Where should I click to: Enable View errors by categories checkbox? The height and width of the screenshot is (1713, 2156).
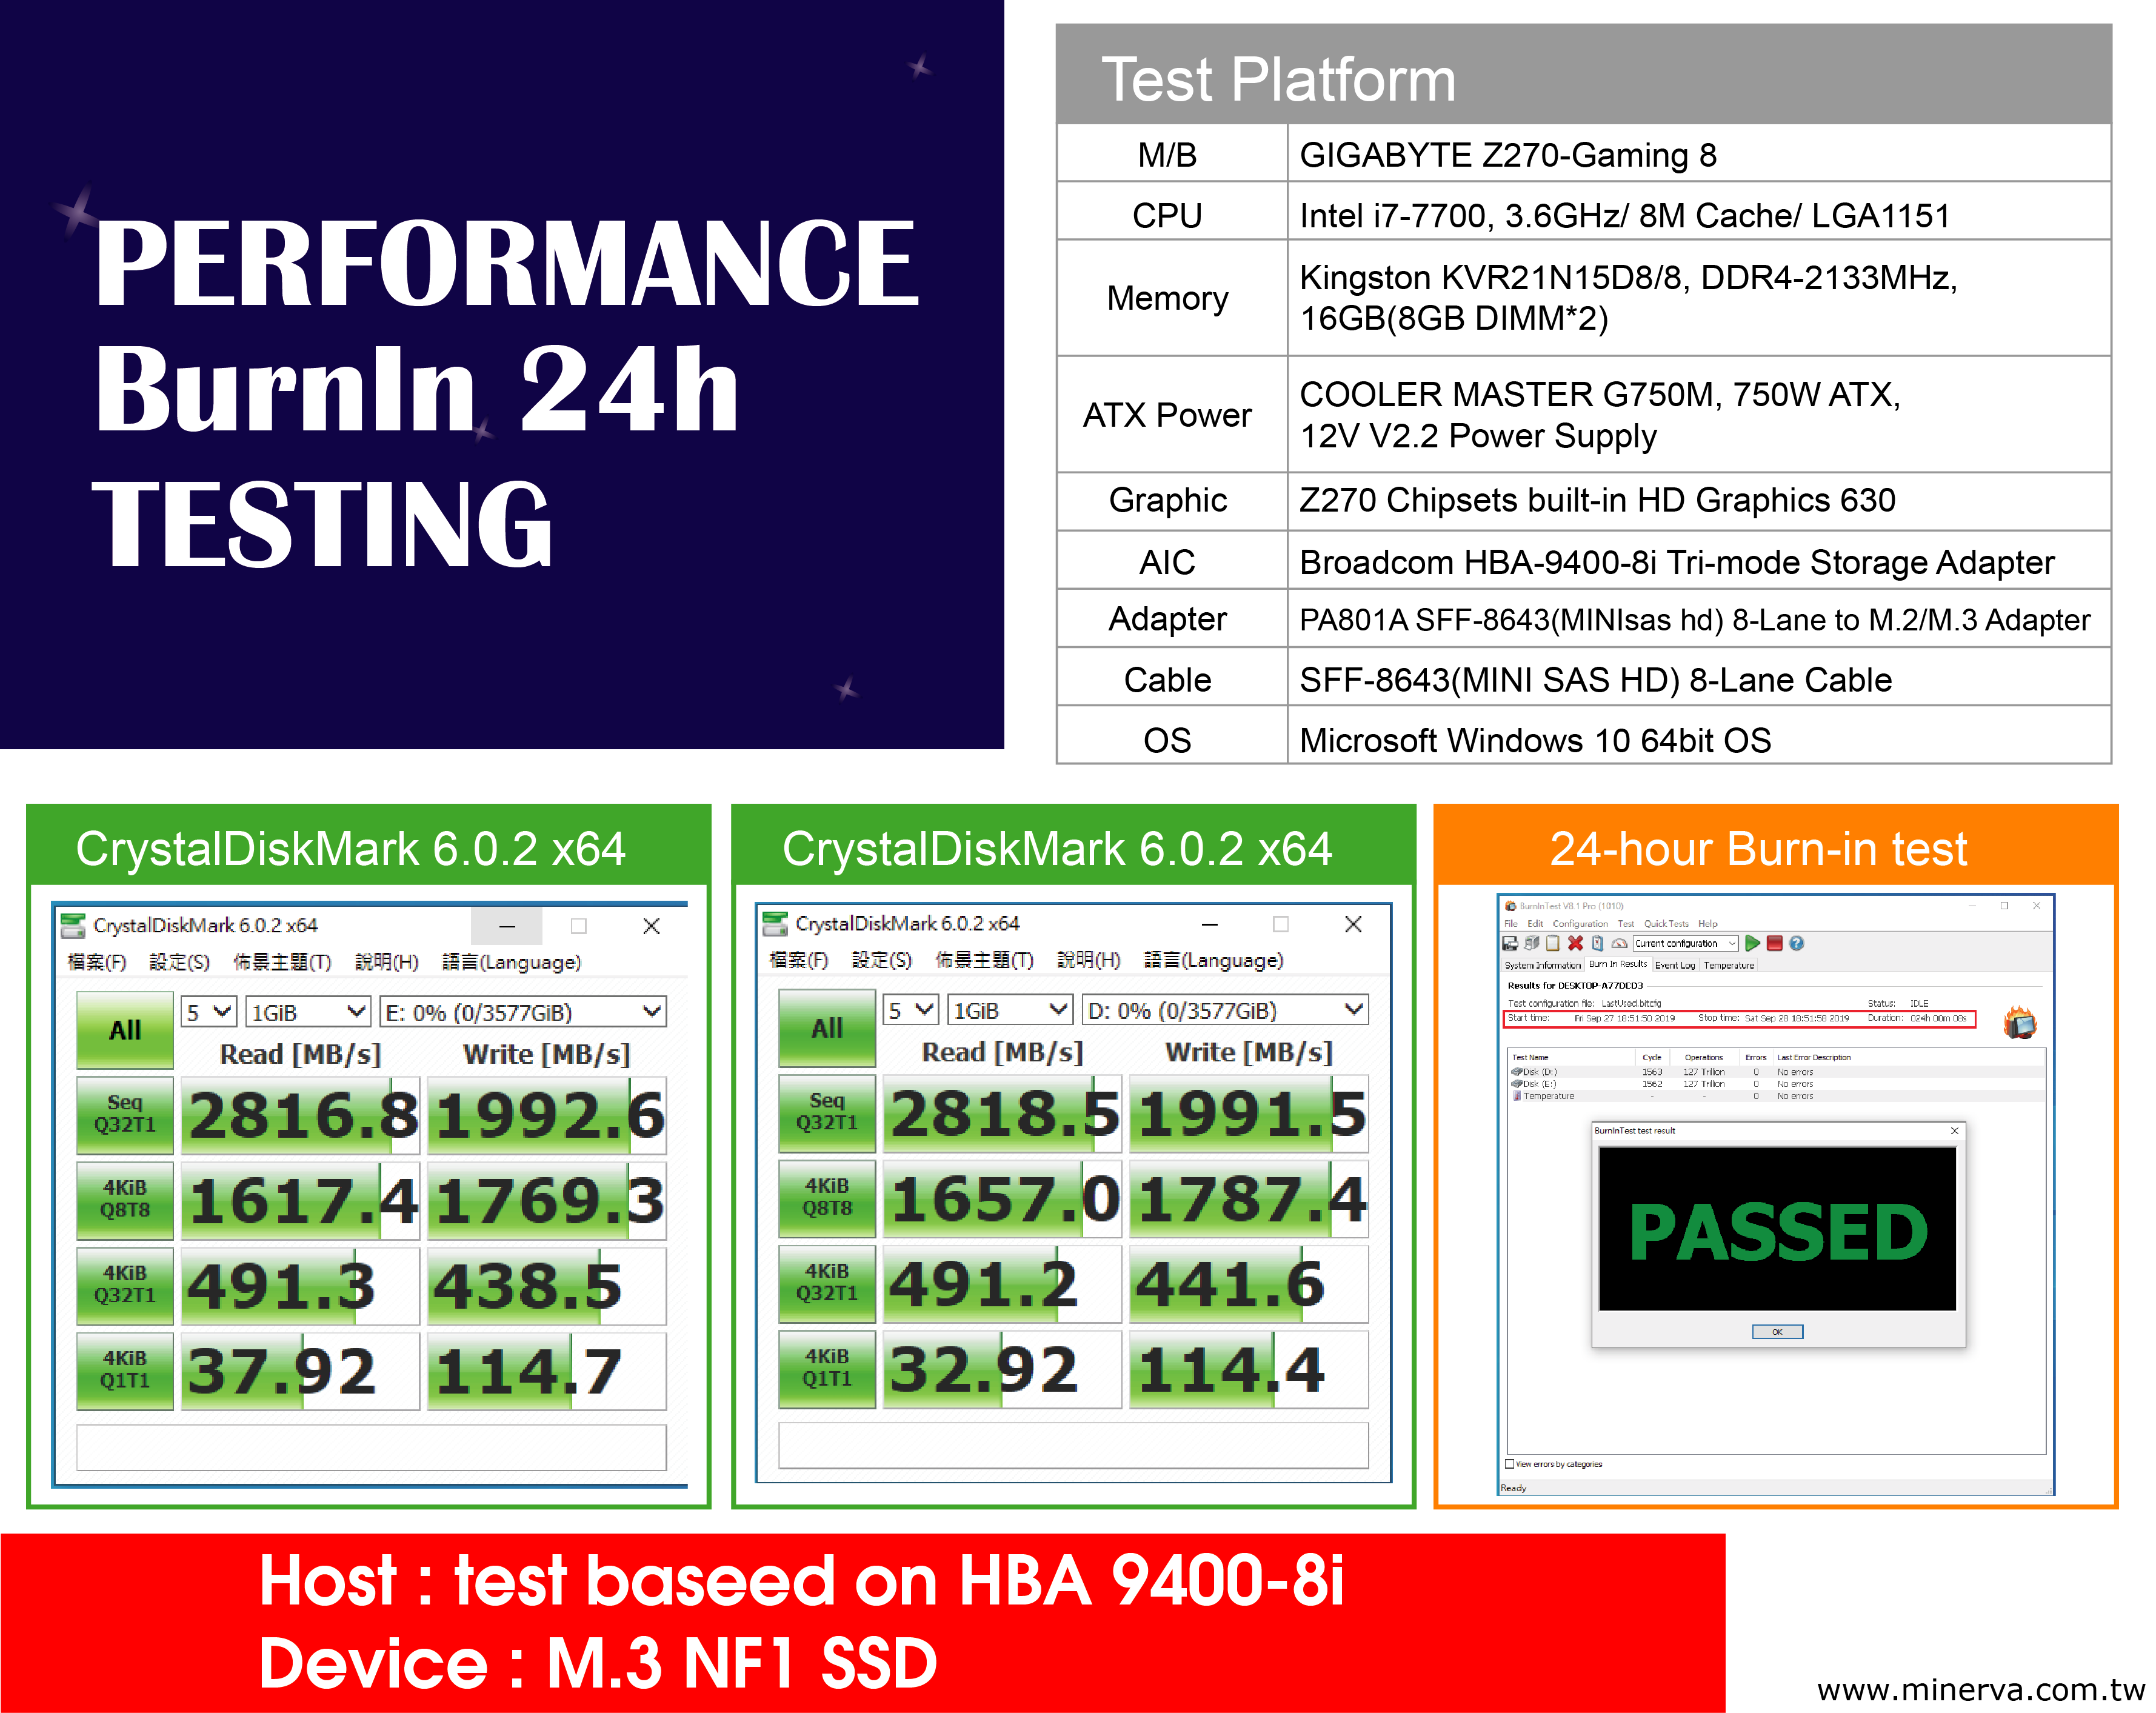click(x=1510, y=1464)
